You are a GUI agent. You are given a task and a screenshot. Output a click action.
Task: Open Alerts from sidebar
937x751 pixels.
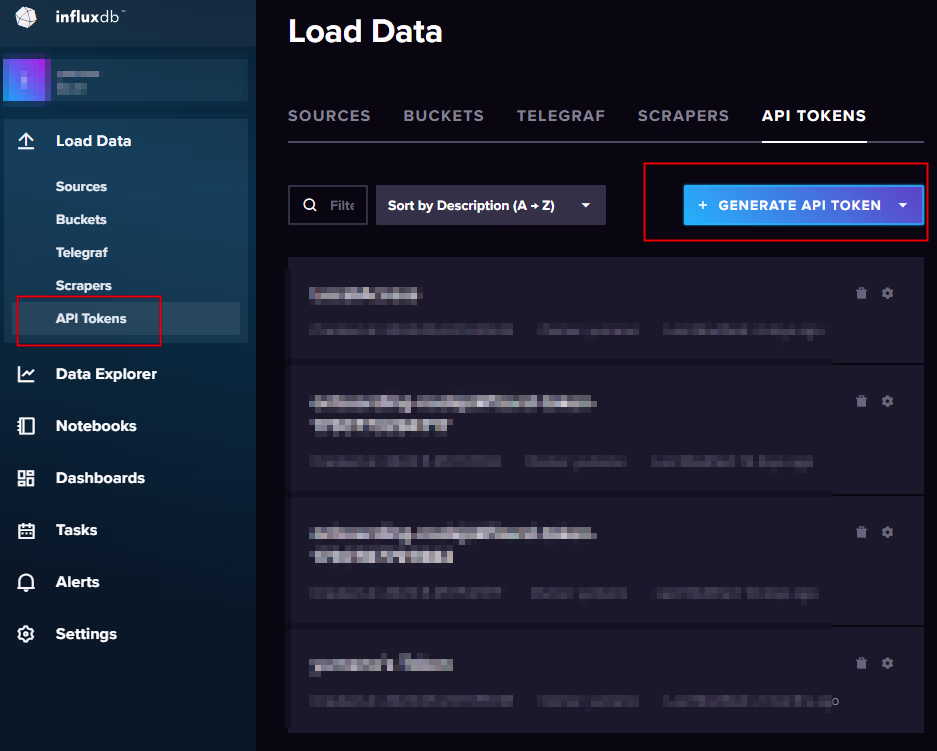[x=78, y=582]
